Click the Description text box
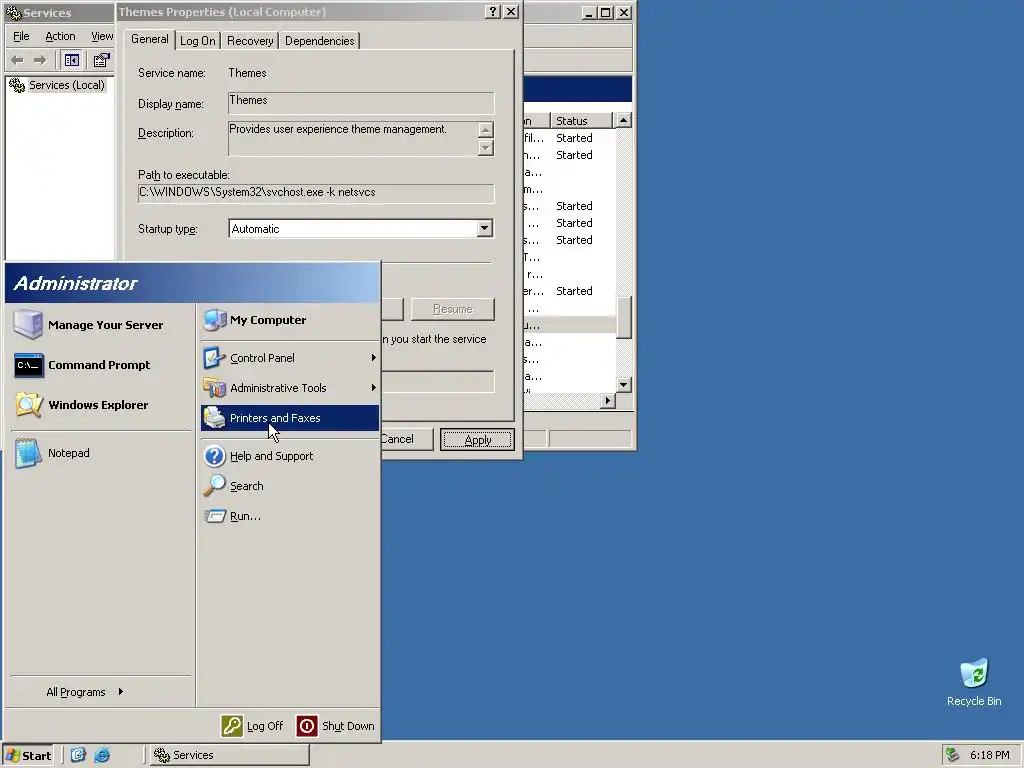The width and height of the screenshot is (1024, 768). (x=353, y=138)
